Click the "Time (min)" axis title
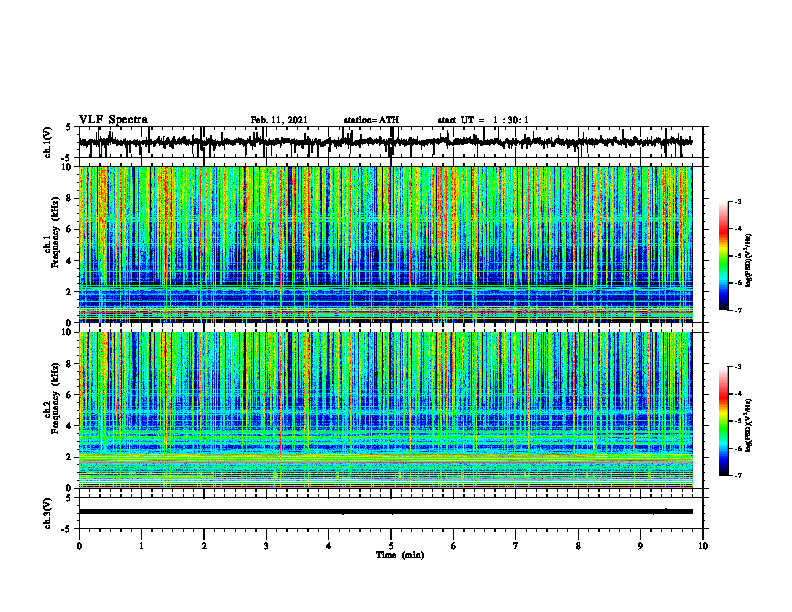The width and height of the screenshot is (792, 612). 400,555
